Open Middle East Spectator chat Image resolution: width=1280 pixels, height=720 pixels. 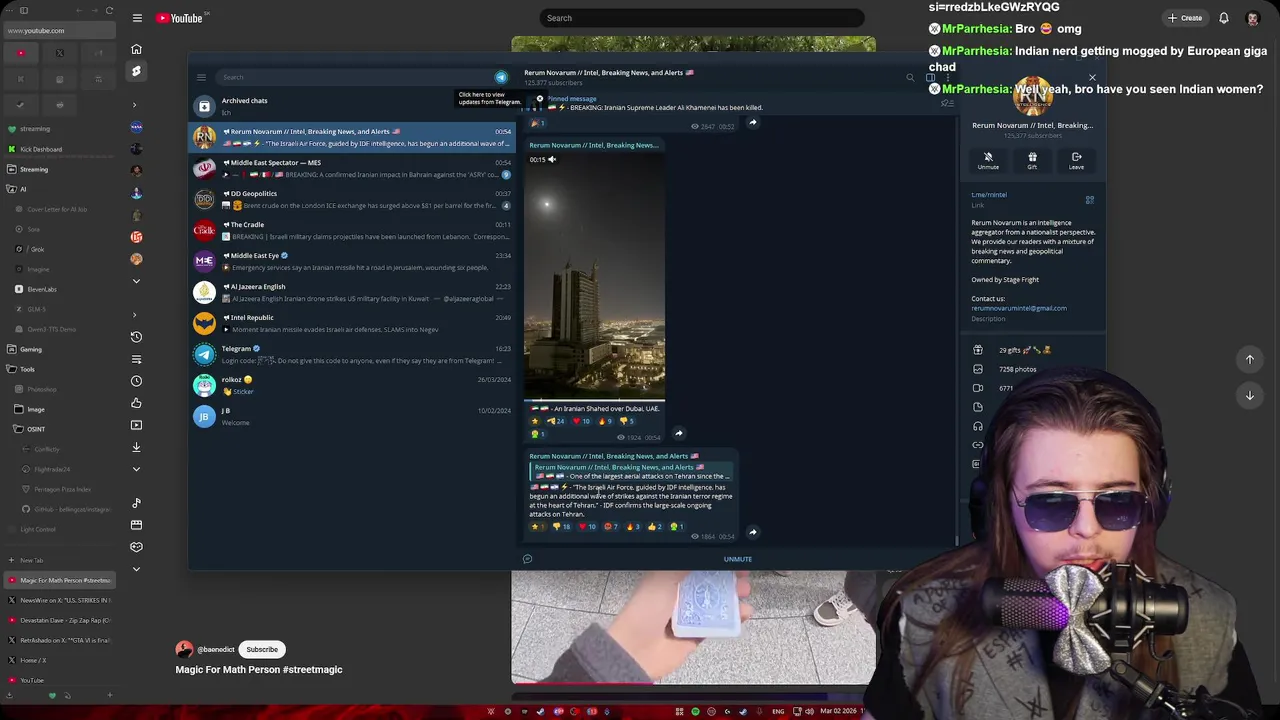tap(352, 168)
